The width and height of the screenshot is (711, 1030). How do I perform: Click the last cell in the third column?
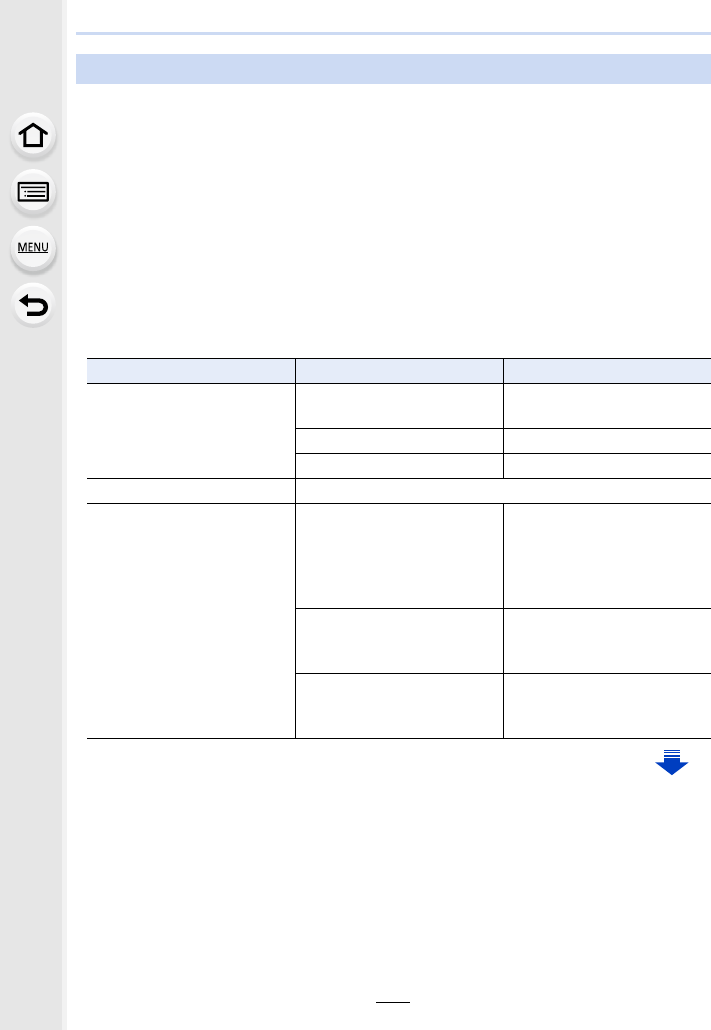tap(607, 705)
